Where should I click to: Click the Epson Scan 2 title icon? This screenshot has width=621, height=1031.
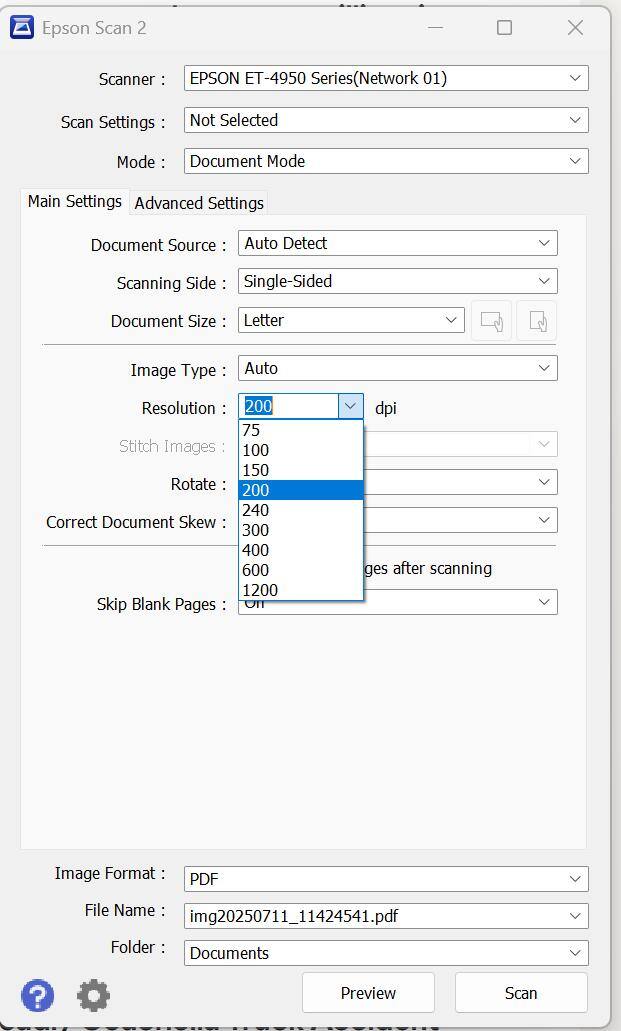21,27
